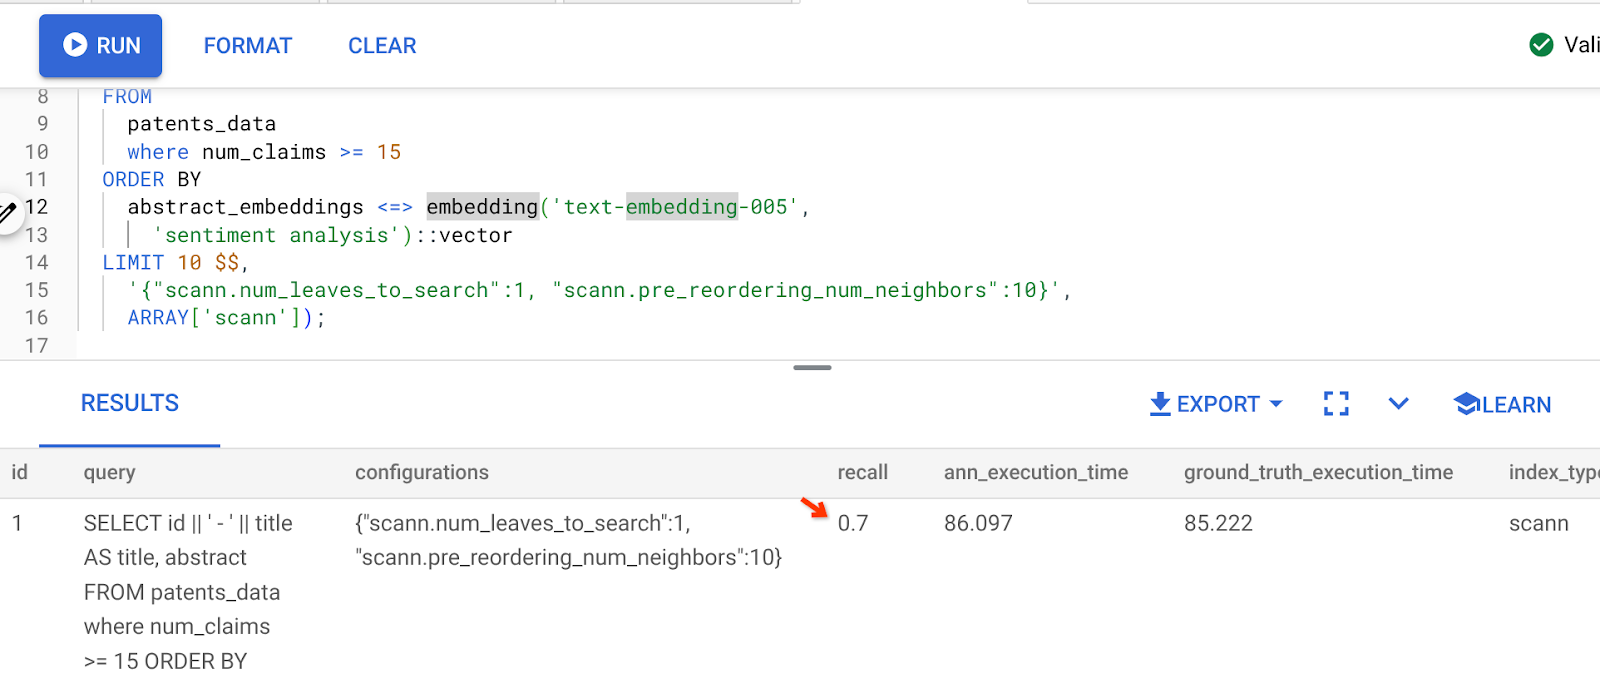Screen dimensions: 1600x683
Task: Click the green Valid checkmark icon
Action: coord(1541,45)
